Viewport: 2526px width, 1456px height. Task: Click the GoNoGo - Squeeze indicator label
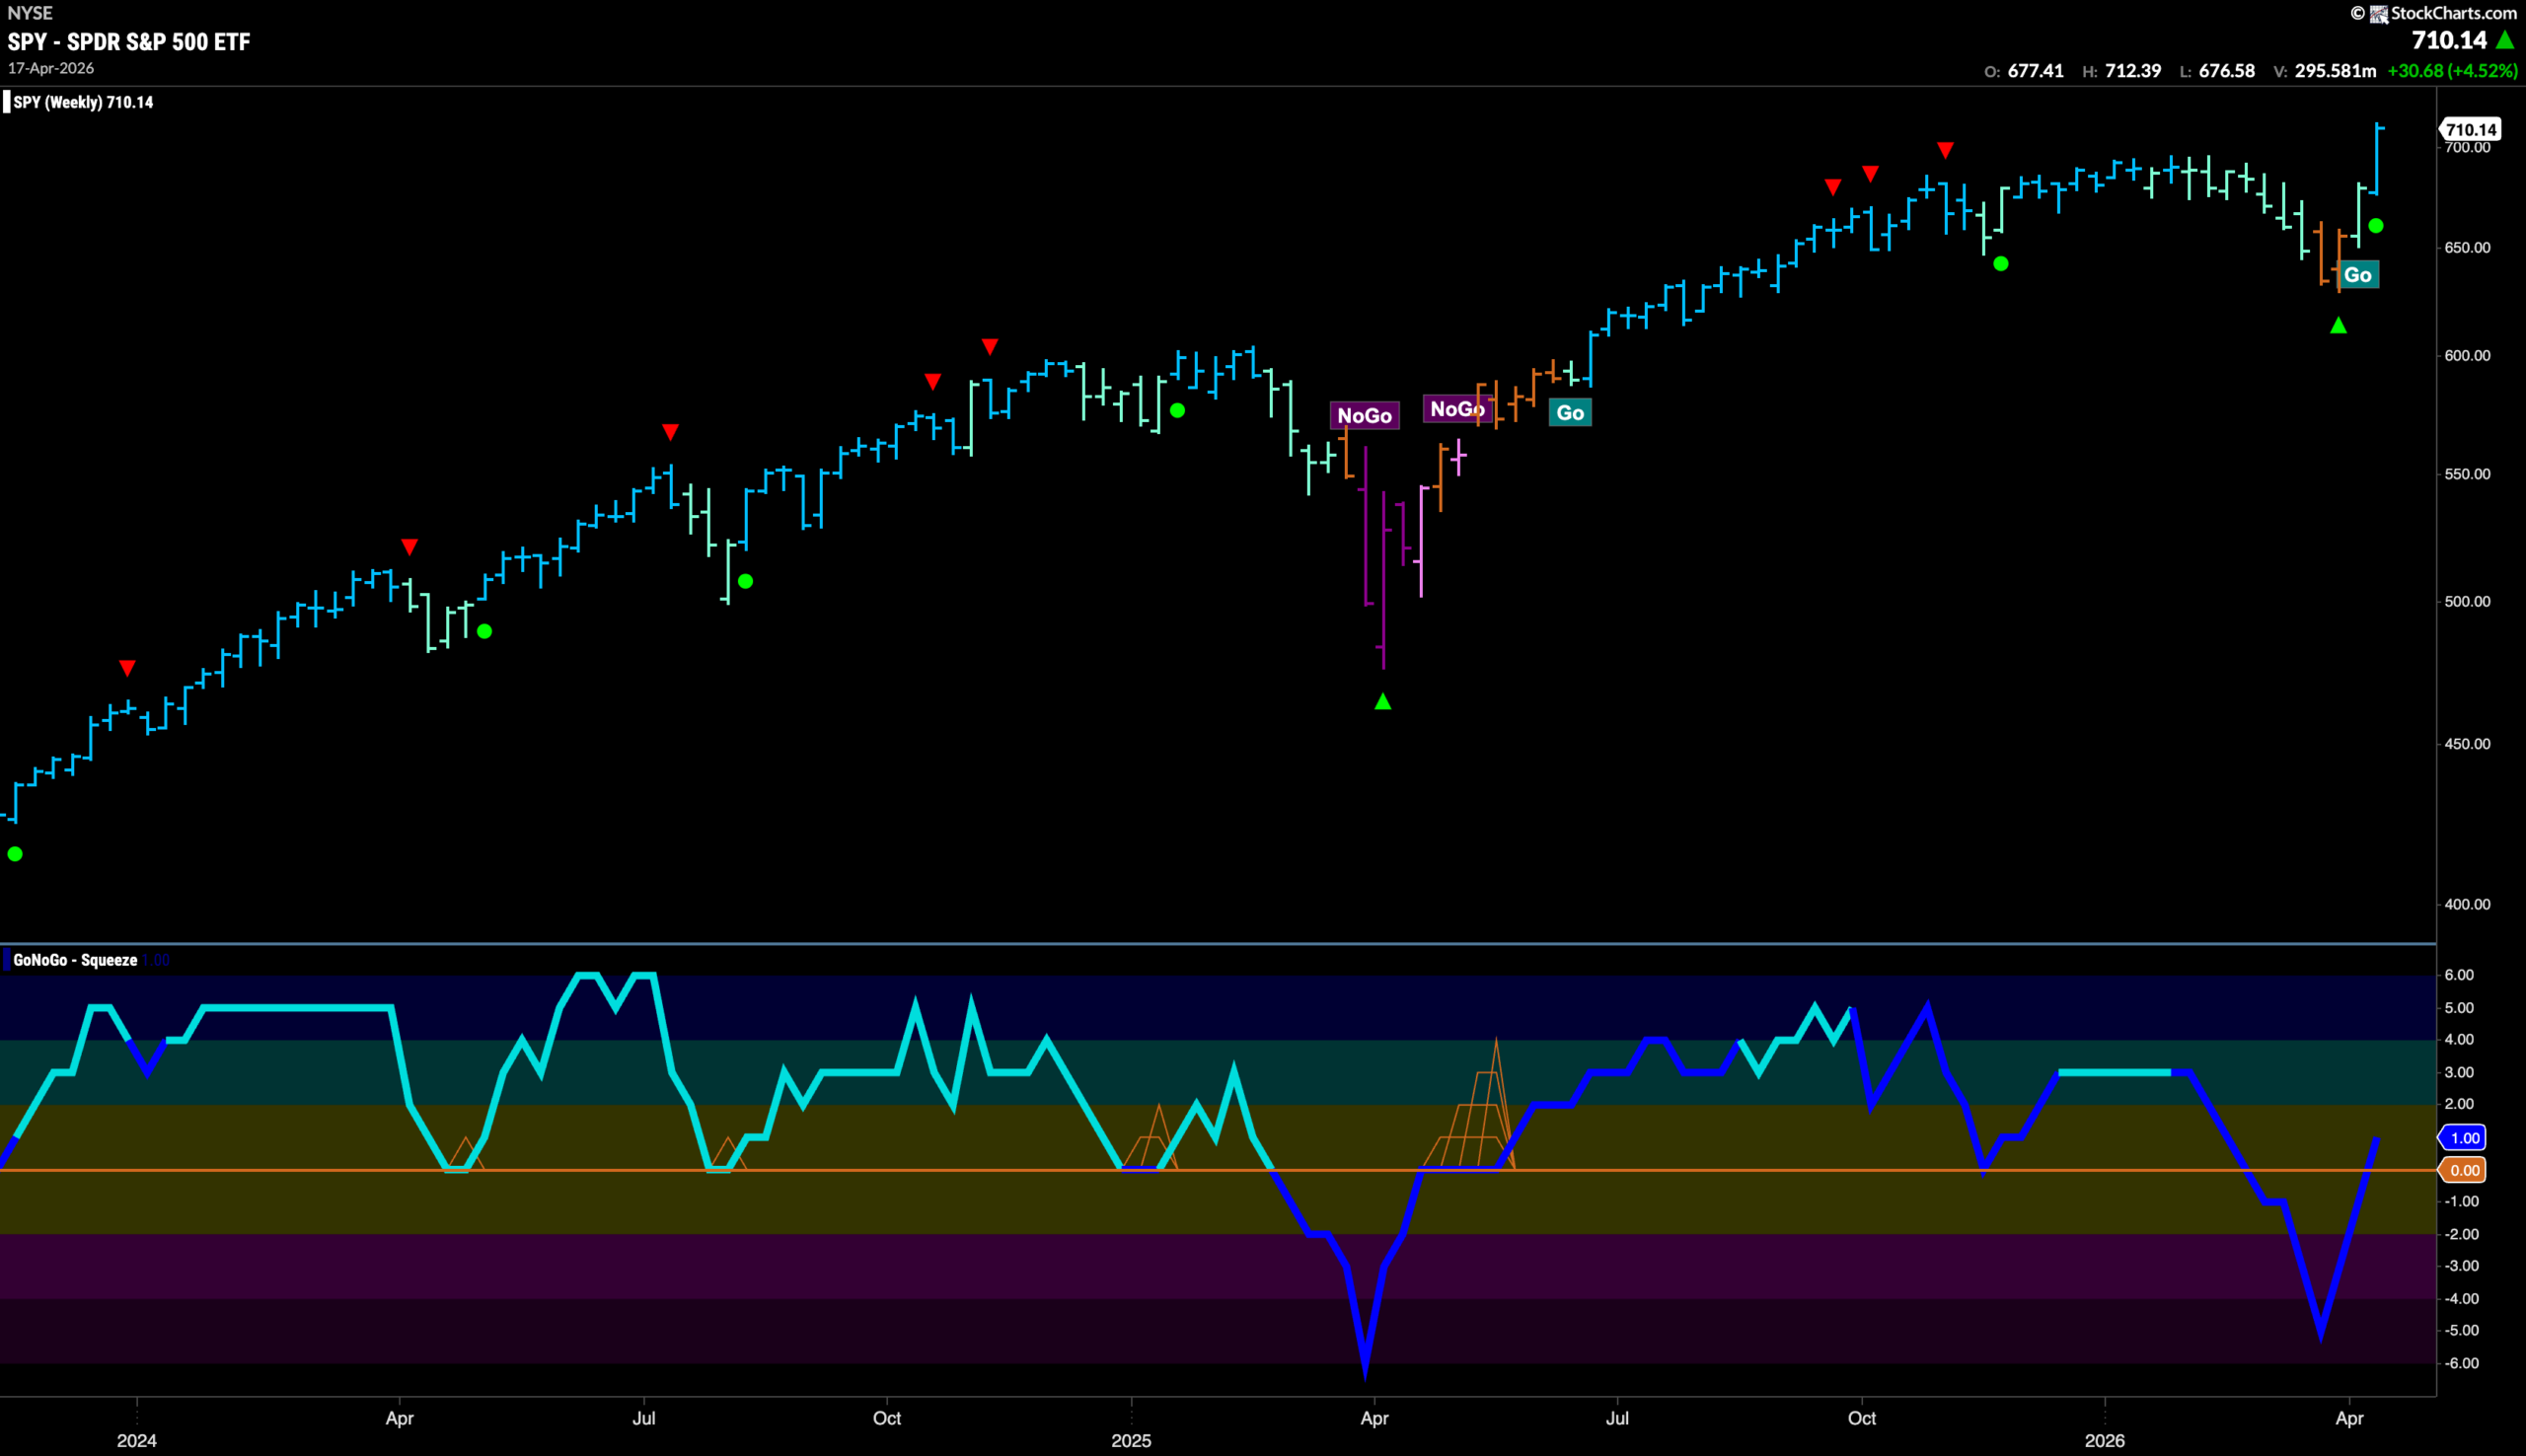pyautogui.click(x=75, y=960)
